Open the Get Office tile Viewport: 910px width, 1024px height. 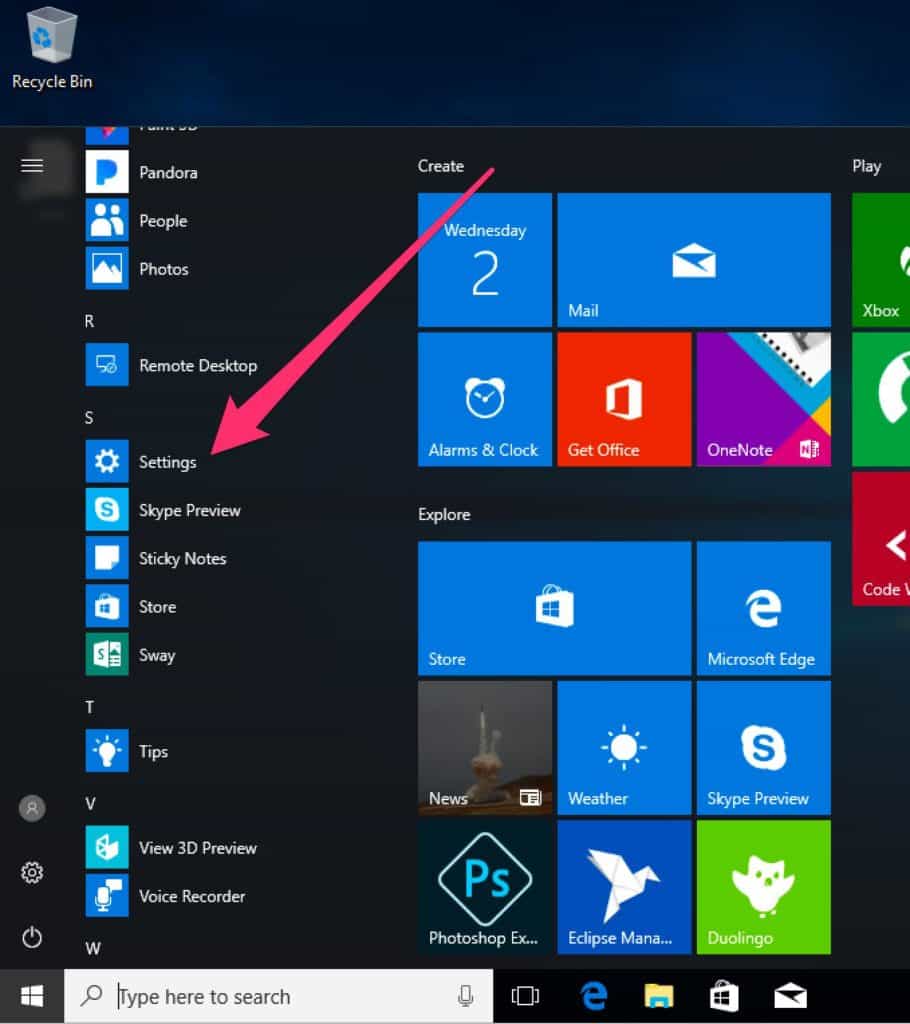(624, 399)
